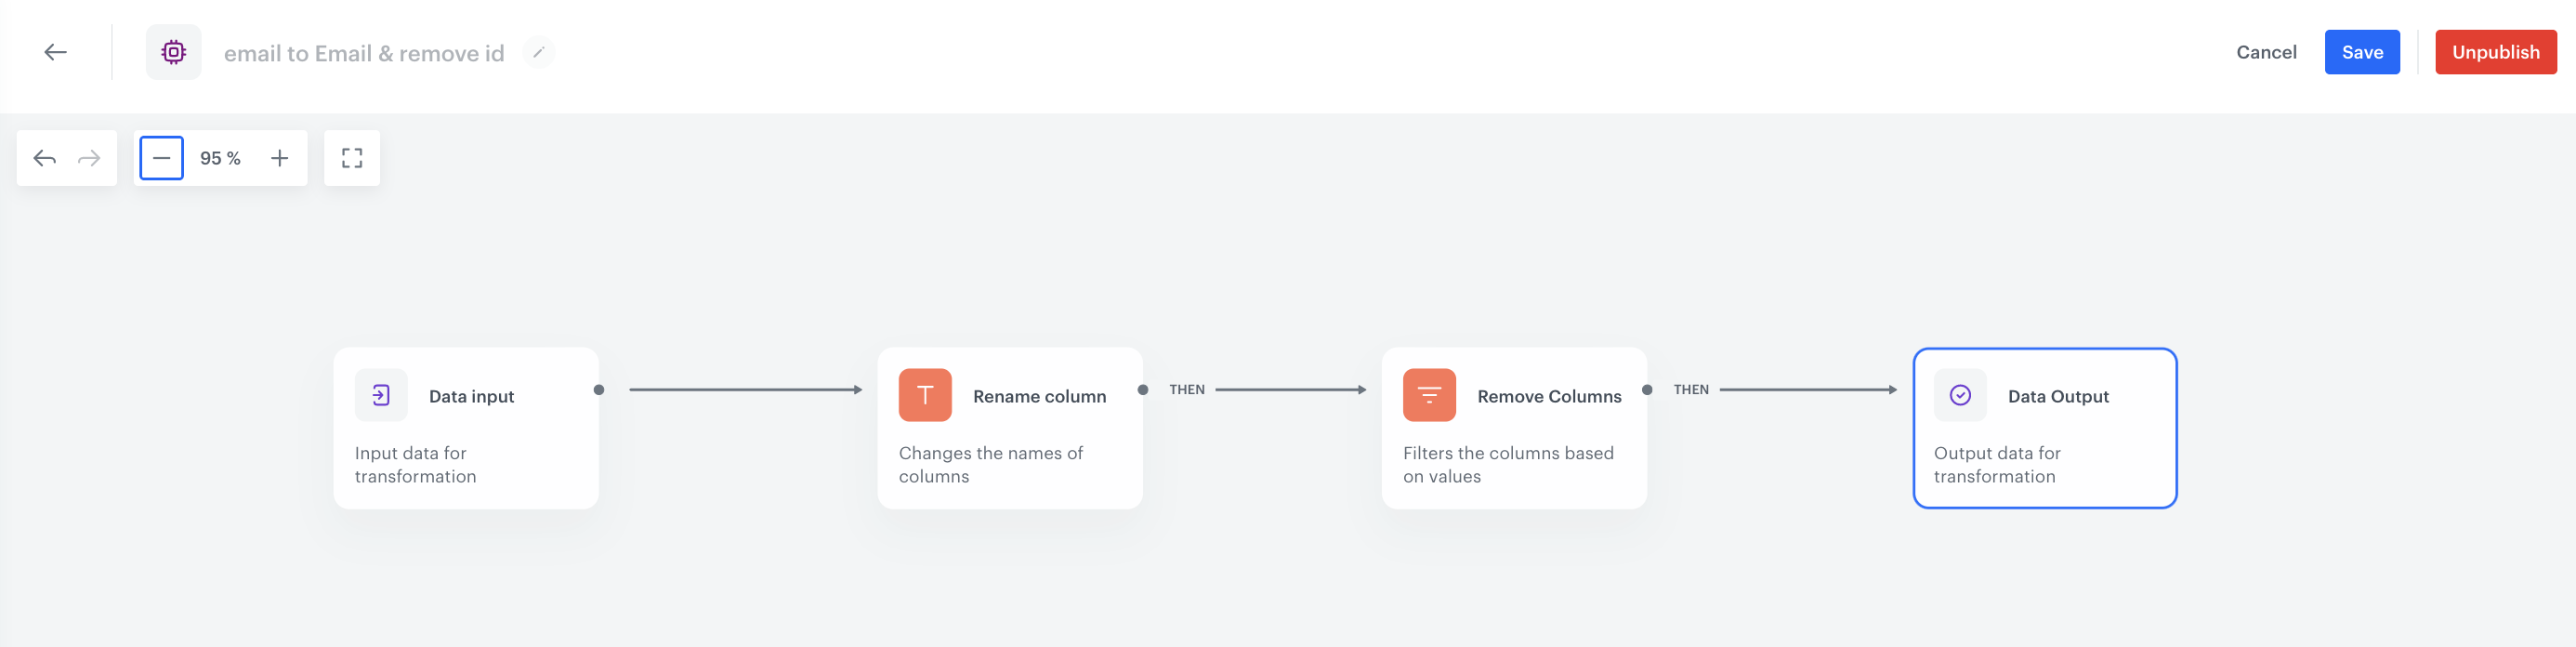Viewport: 2576px width, 647px height.
Task: Select the Data input node icon
Action: tap(381, 395)
